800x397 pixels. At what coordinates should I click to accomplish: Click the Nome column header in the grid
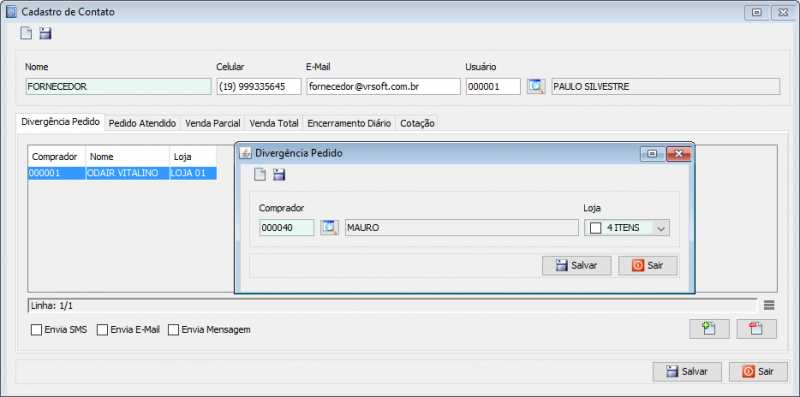[x=128, y=157]
